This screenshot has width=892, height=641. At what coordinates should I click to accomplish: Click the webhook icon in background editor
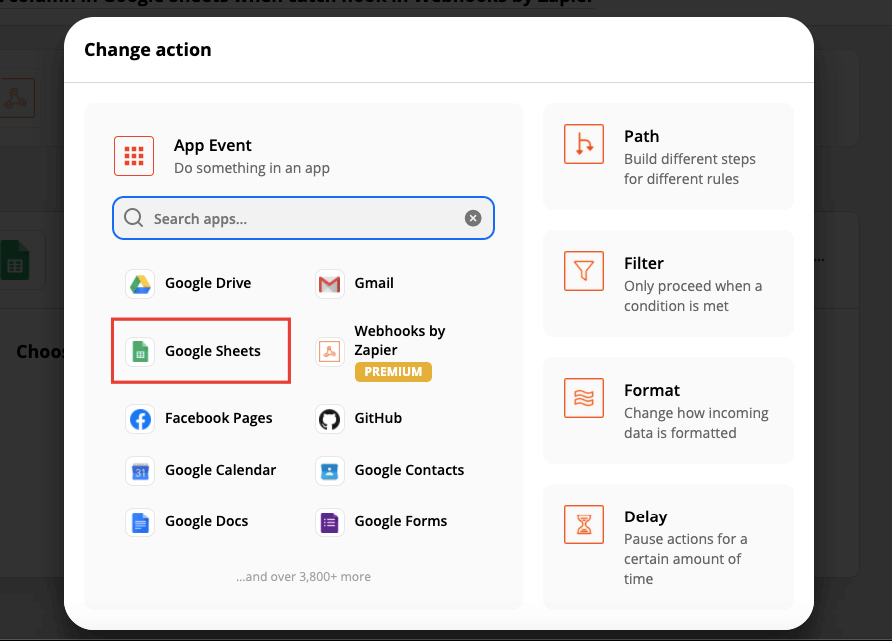[15, 98]
